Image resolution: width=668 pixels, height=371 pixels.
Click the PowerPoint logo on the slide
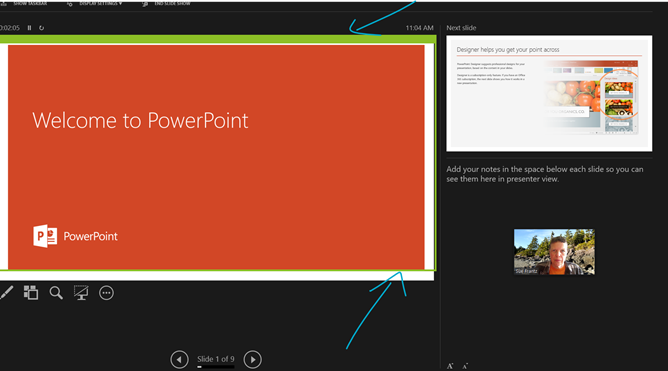coord(75,236)
